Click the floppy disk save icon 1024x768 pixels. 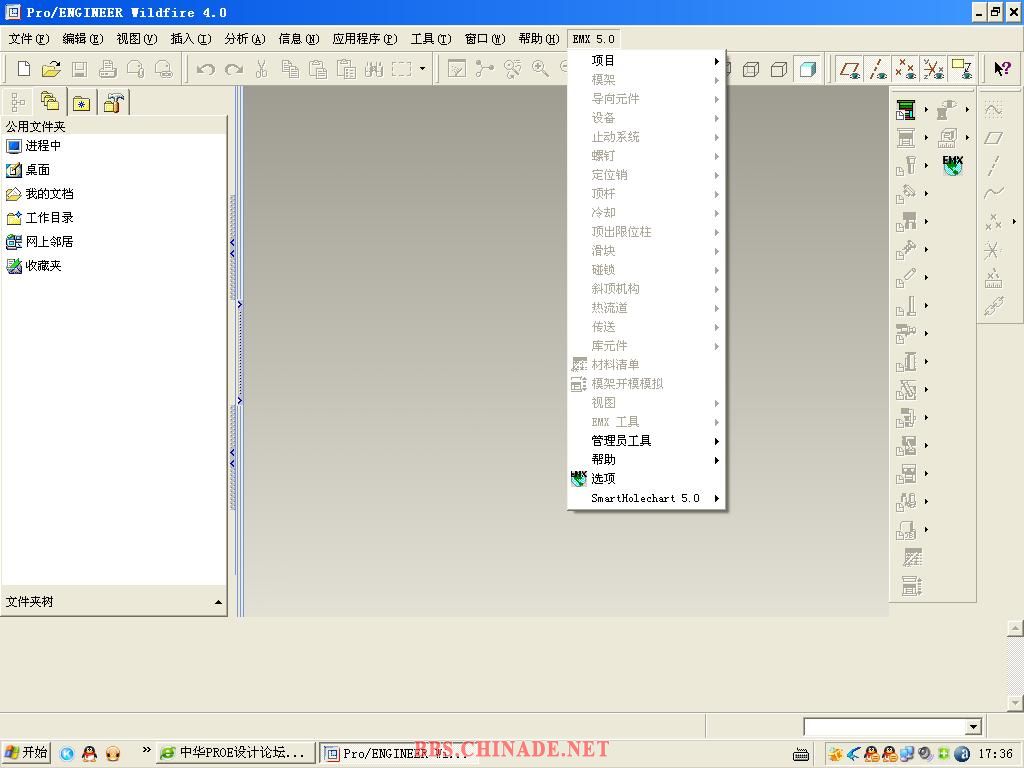pyautogui.click(x=80, y=69)
